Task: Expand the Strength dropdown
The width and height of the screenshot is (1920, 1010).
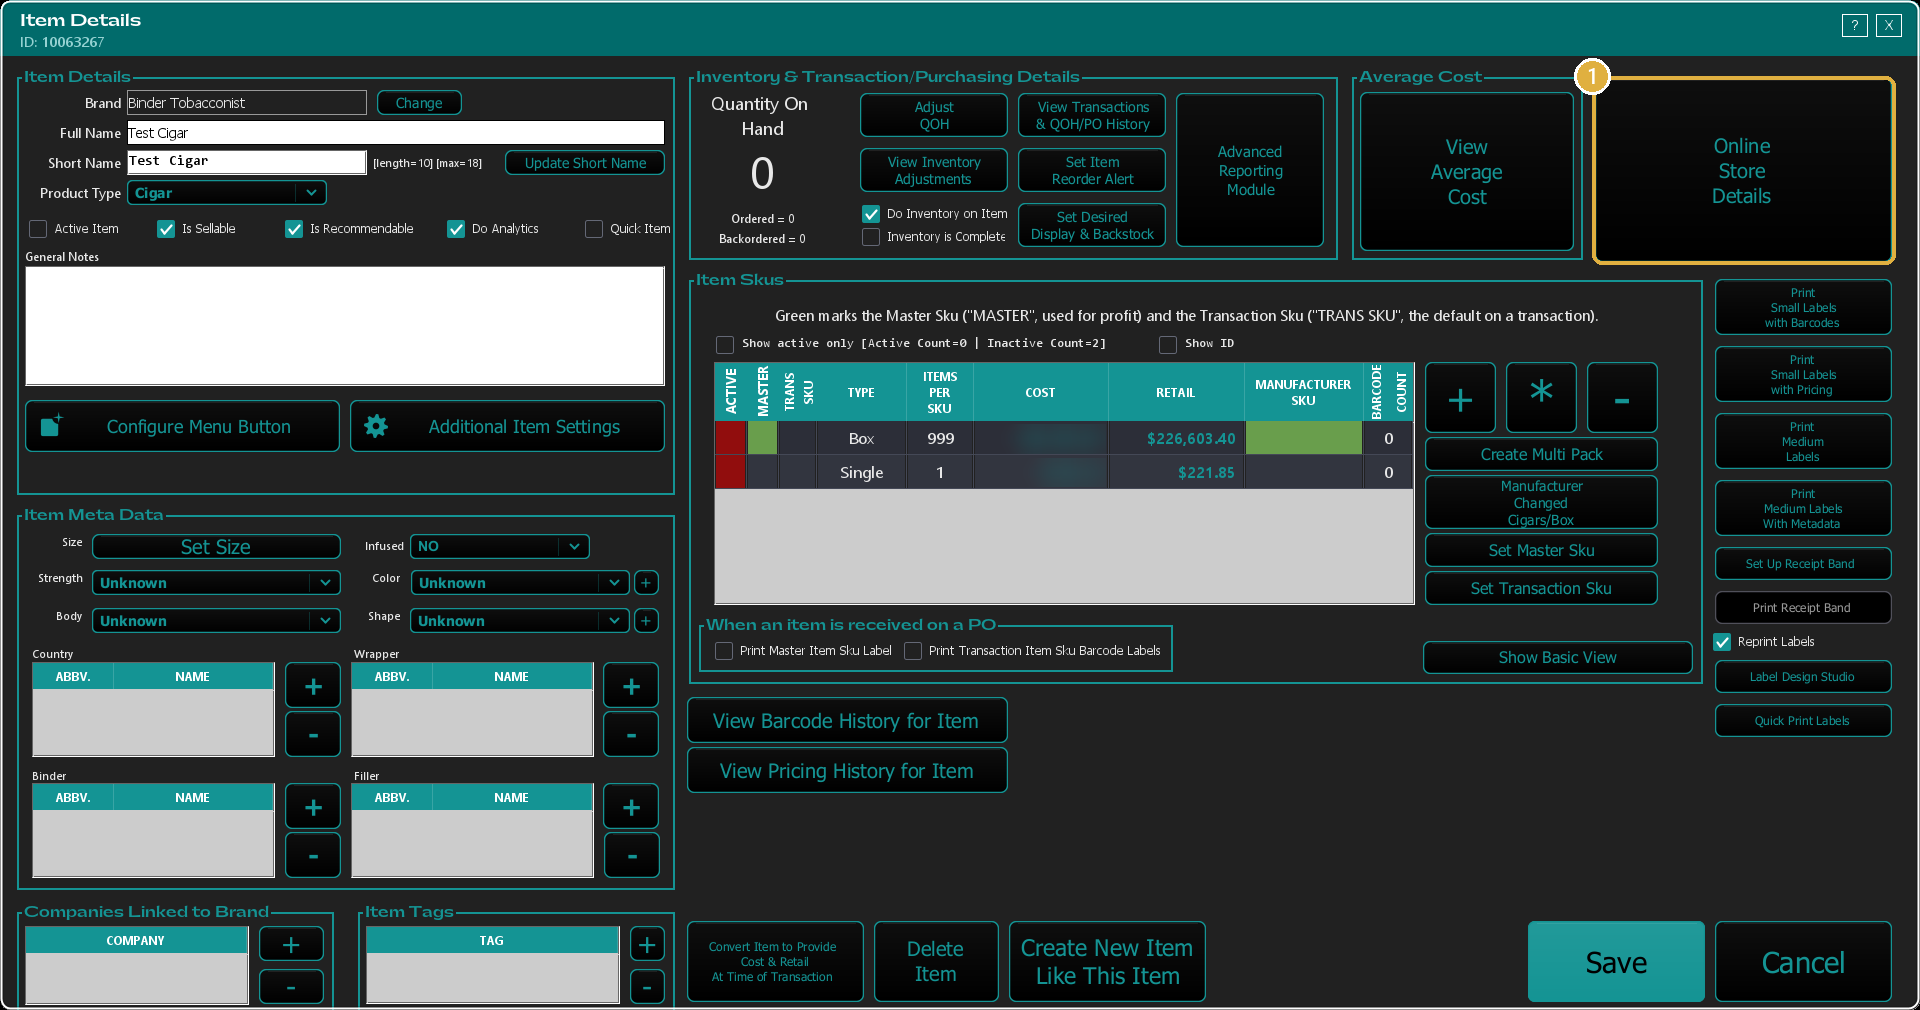Action: (216, 583)
